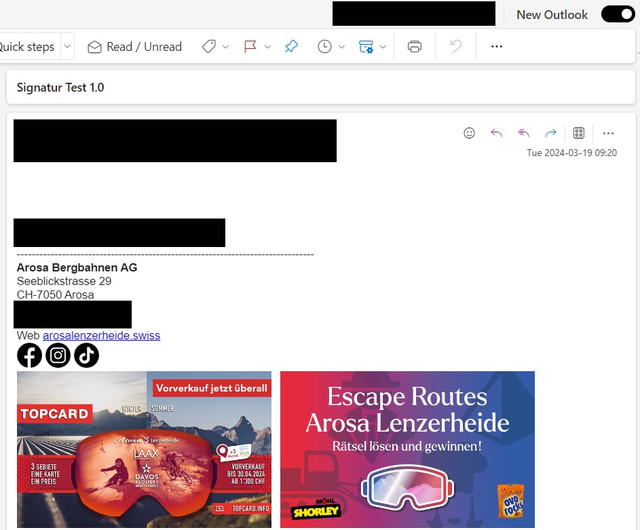
Task: Click the Snooze clock icon
Action: (x=324, y=47)
